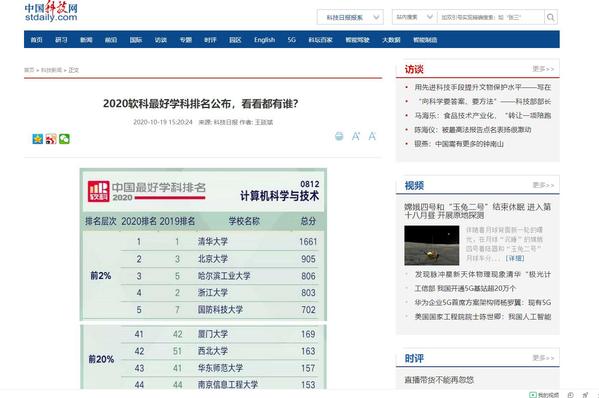
Task: Click 哈尔滨工业大学 in the ranking table
Action: pyautogui.click(x=224, y=276)
